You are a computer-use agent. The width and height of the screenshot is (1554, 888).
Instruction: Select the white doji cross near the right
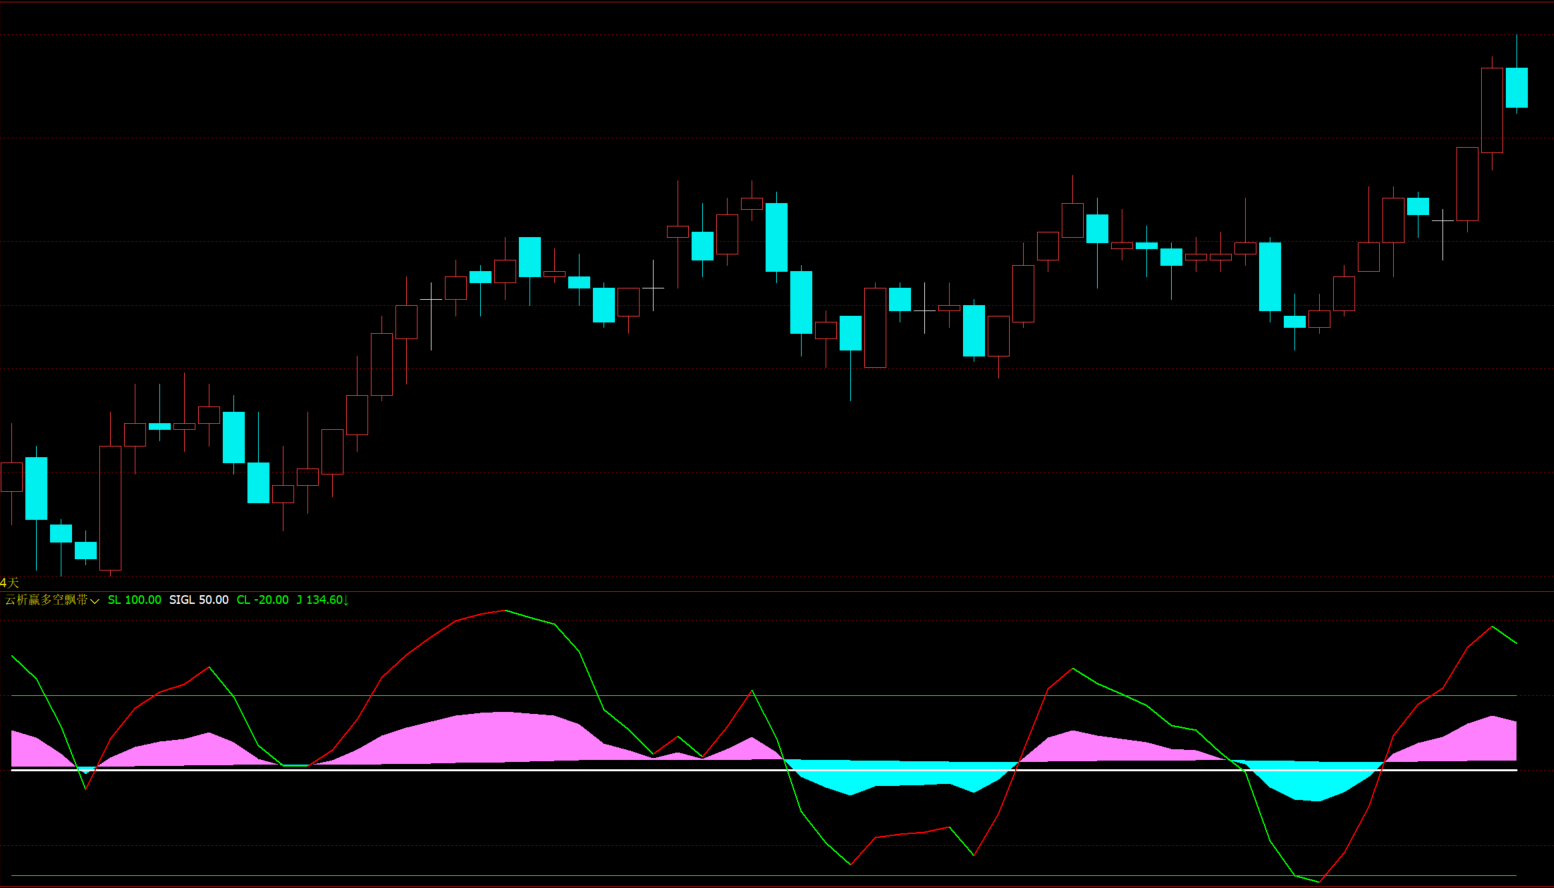tap(1442, 220)
